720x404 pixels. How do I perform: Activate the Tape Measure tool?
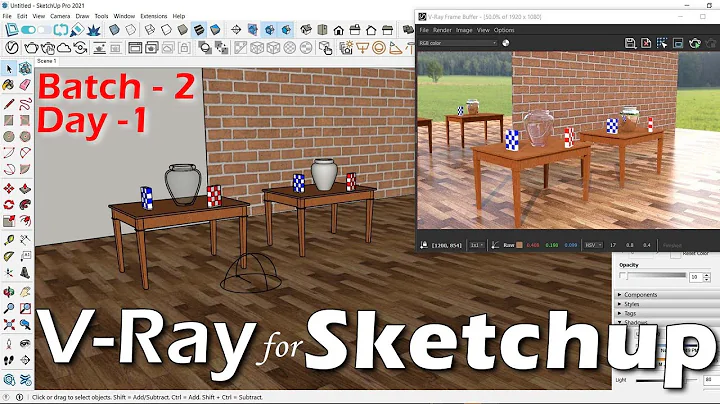click(9, 240)
